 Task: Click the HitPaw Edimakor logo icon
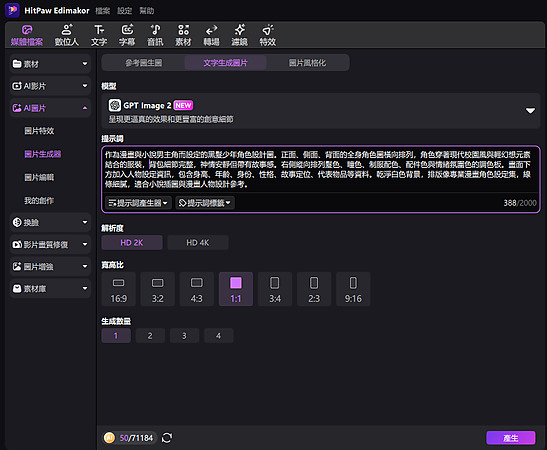13,10
